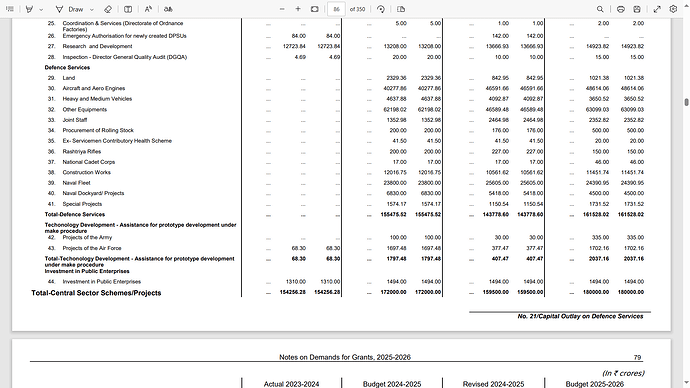Enter full screen mode
Viewport: 690px width, 388px height.
(657, 9)
